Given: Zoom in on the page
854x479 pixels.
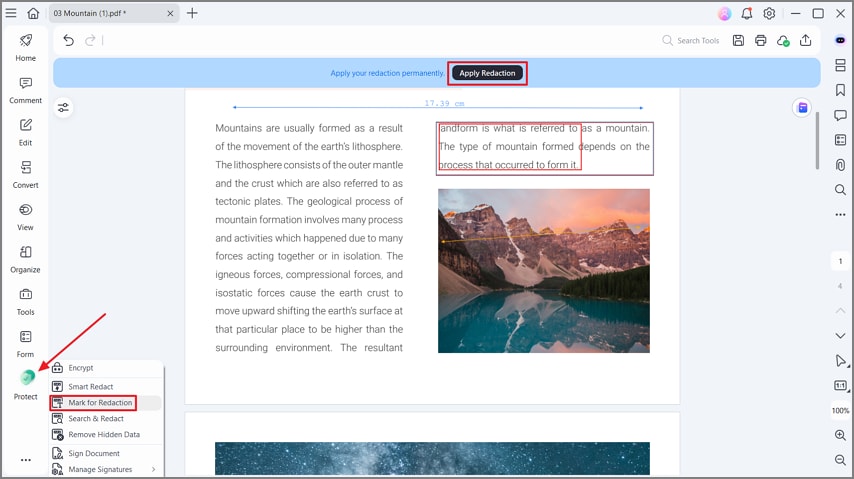Looking at the screenshot, I should (840, 435).
